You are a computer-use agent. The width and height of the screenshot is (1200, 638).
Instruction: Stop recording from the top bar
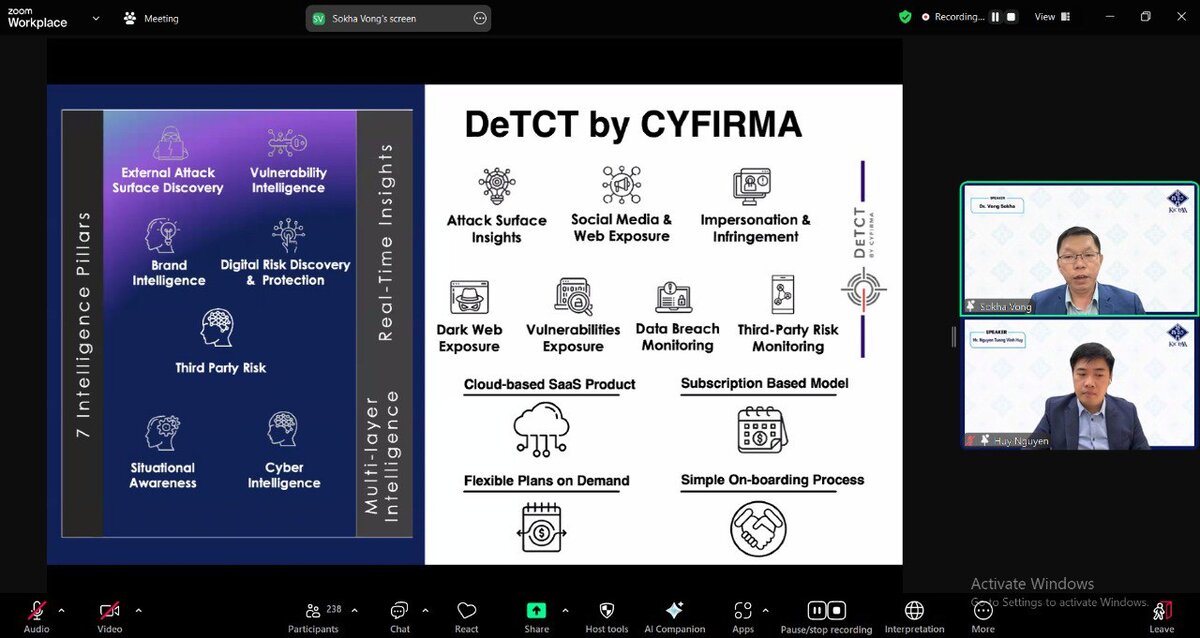pos(1011,17)
